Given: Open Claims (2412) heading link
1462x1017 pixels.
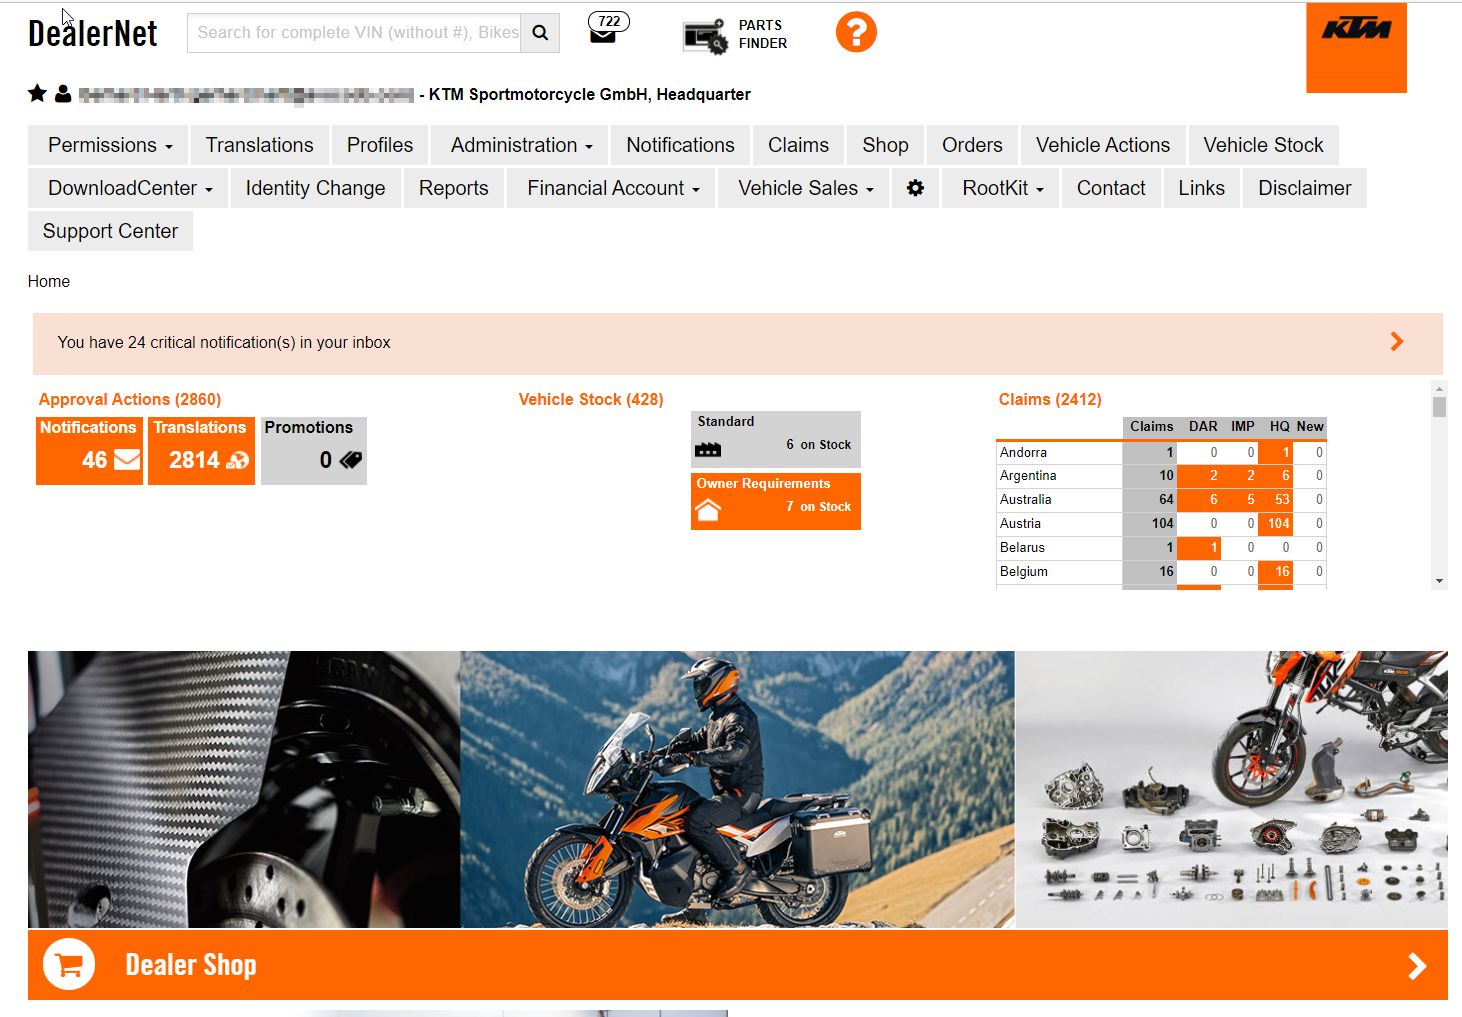Looking at the screenshot, I should coord(1050,399).
